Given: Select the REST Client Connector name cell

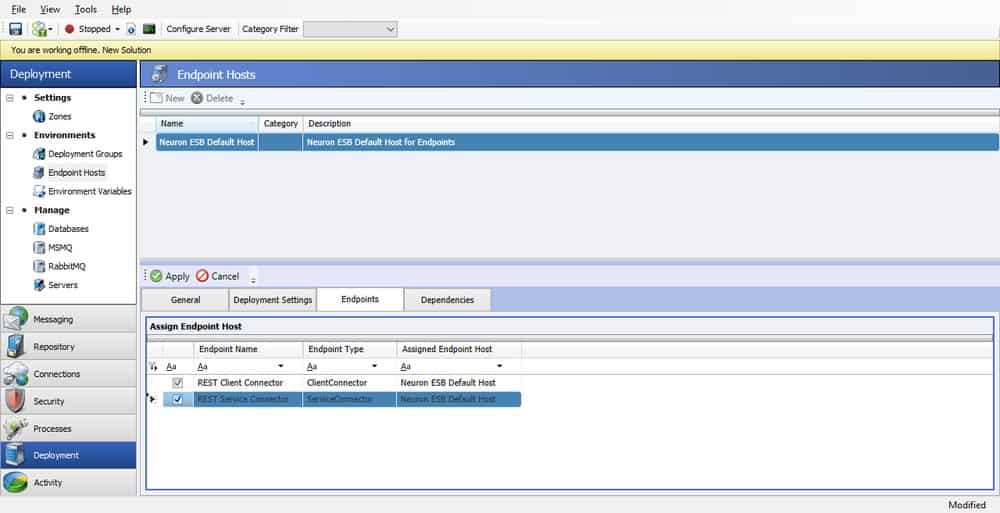Looking at the screenshot, I should [248, 383].
